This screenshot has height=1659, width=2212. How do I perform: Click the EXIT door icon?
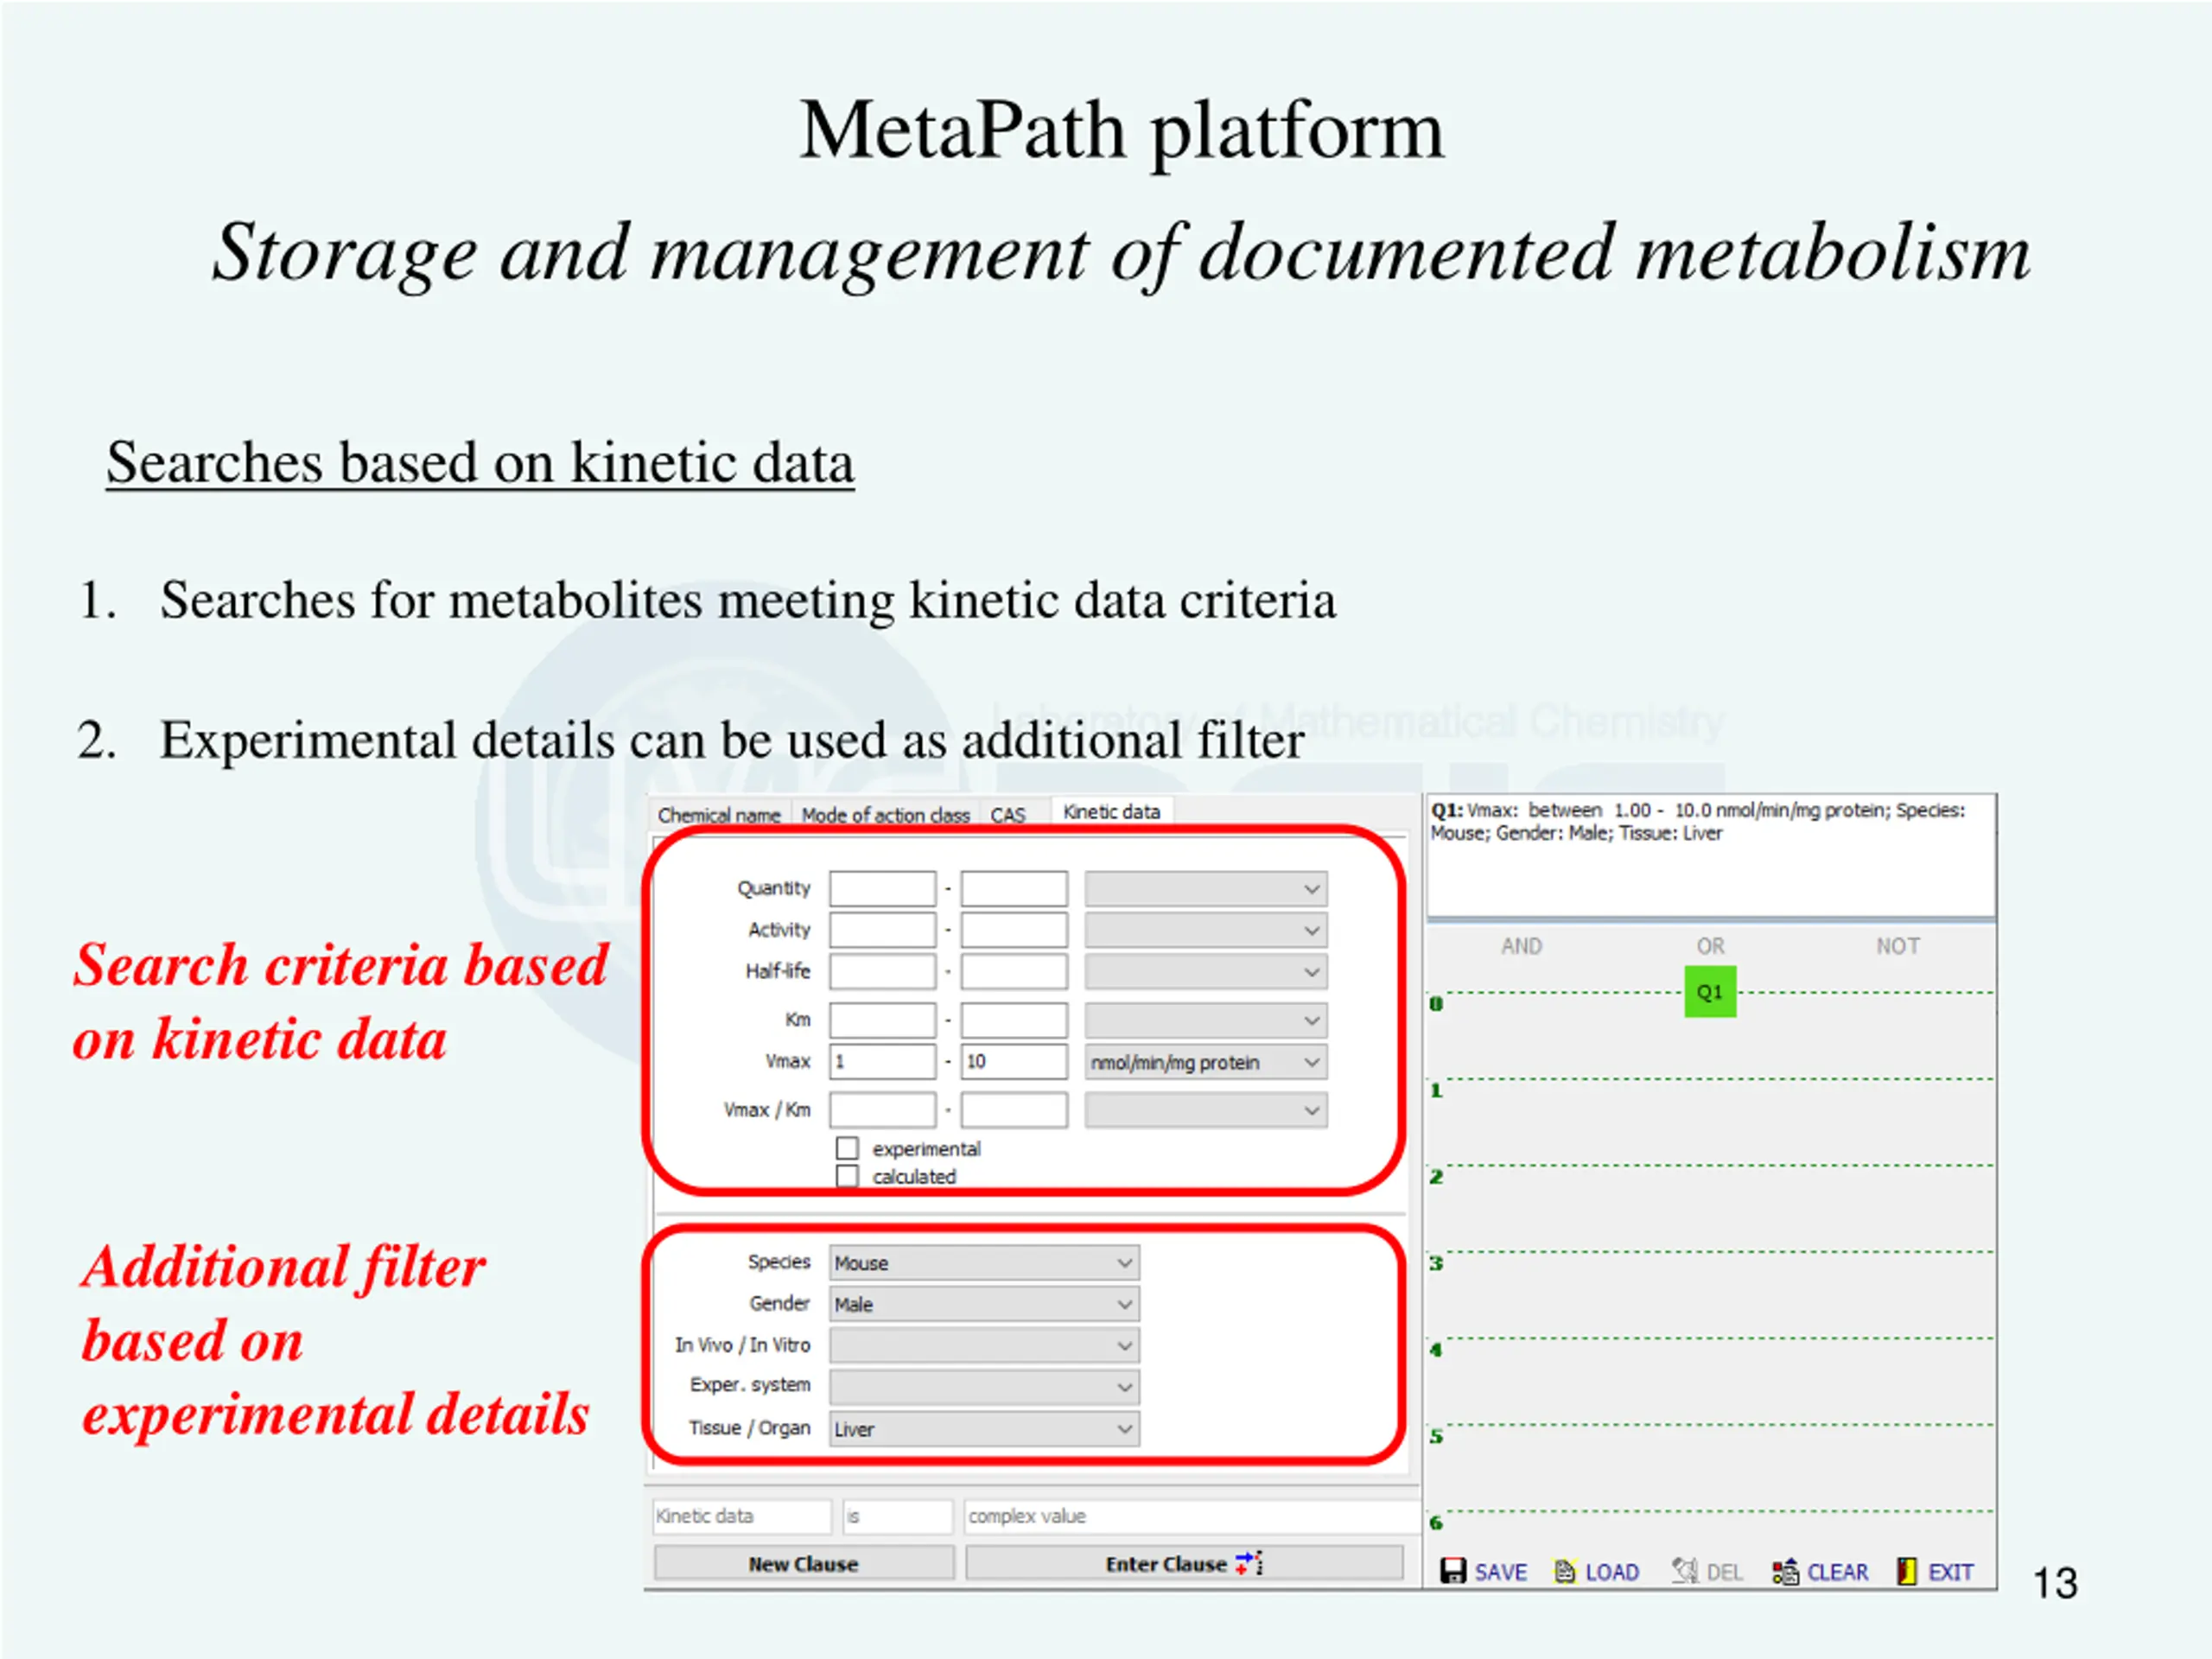point(1907,1571)
